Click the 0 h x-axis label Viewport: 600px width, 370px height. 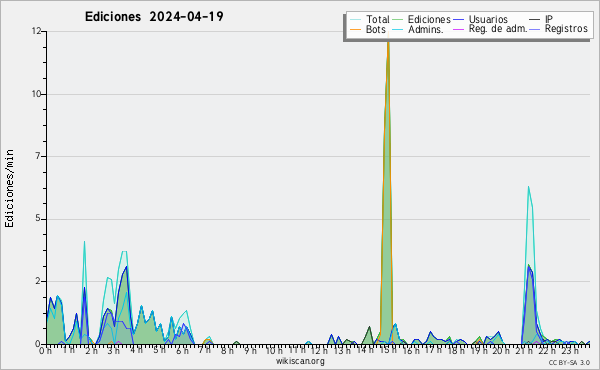[46, 350]
